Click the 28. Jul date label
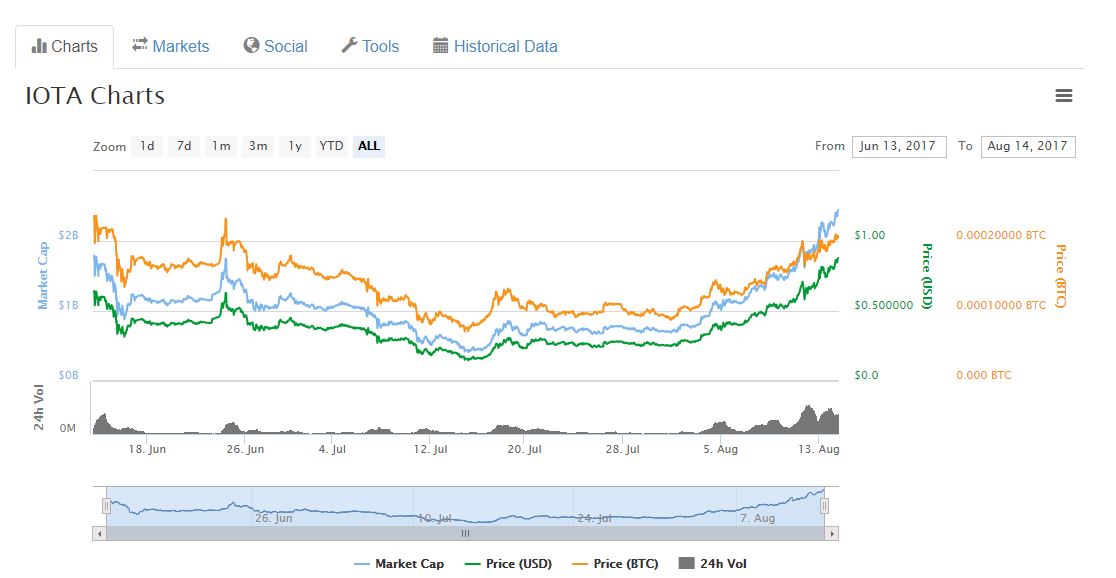 (x=622, y=449)
